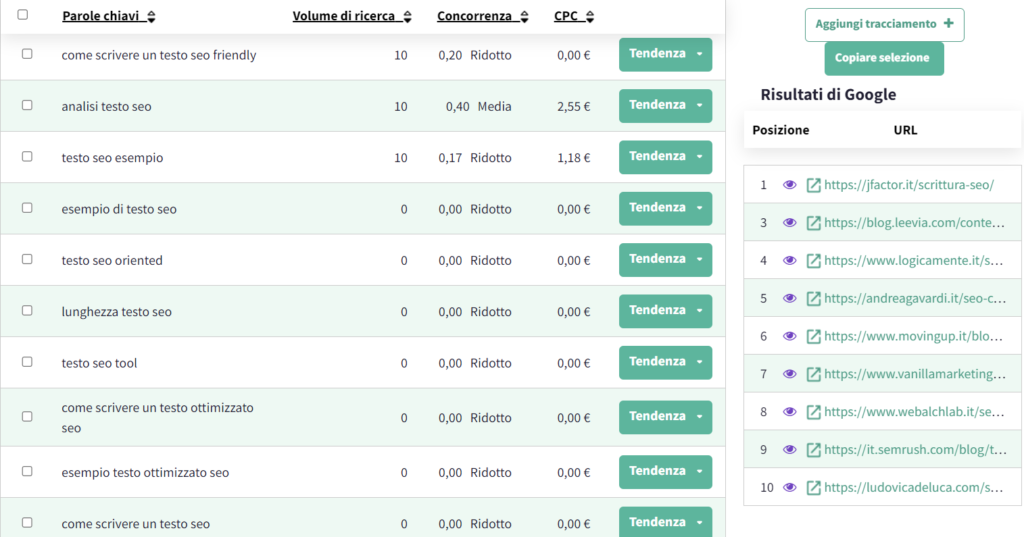This screenshot has height=537, width=1024.
Task: Click the sort arrows beside Parole chiavi
Action: (x=151, y=17)
